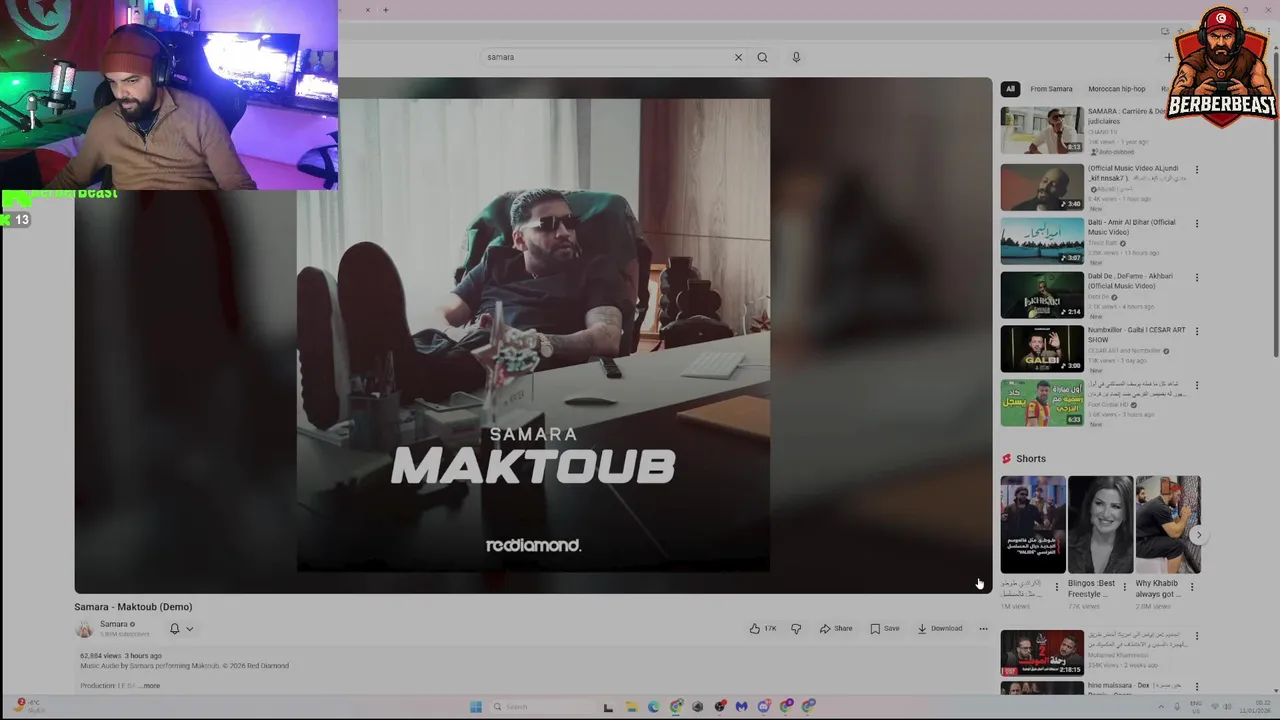
Task: Expand the description with '...more'
Action: point(149,686)
